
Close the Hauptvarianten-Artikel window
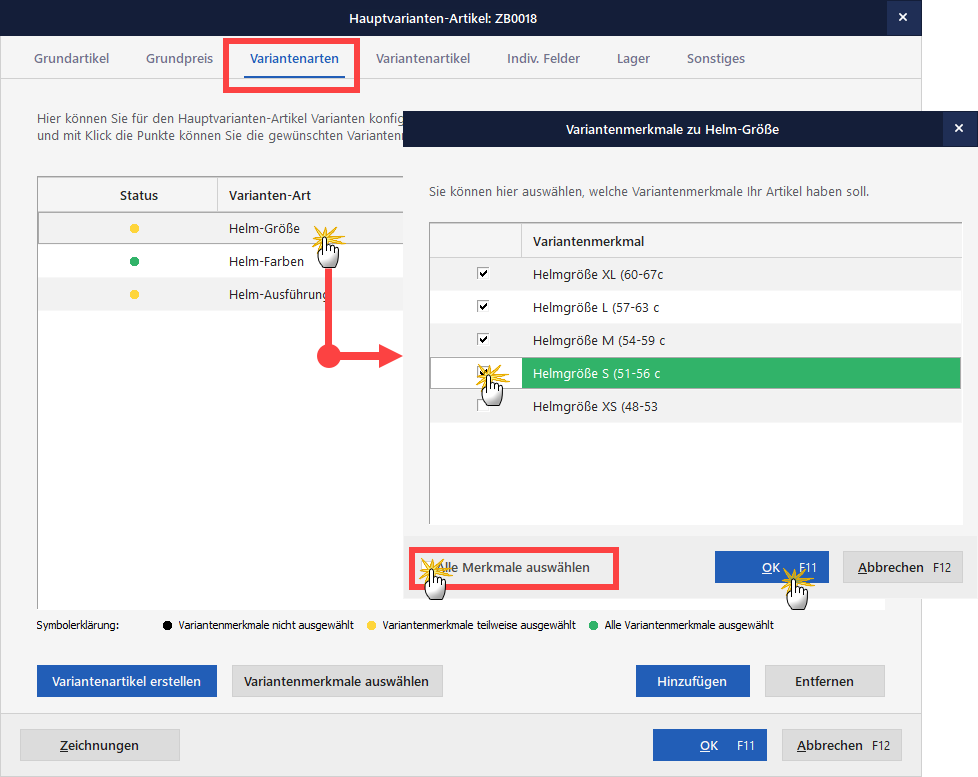coord(903,17)
